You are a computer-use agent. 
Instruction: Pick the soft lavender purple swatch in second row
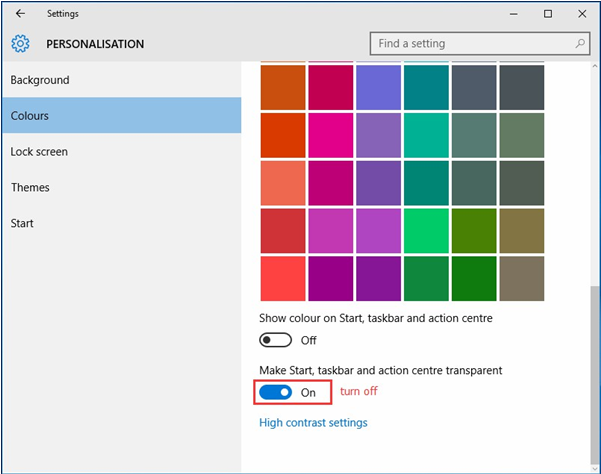[378, 135]
